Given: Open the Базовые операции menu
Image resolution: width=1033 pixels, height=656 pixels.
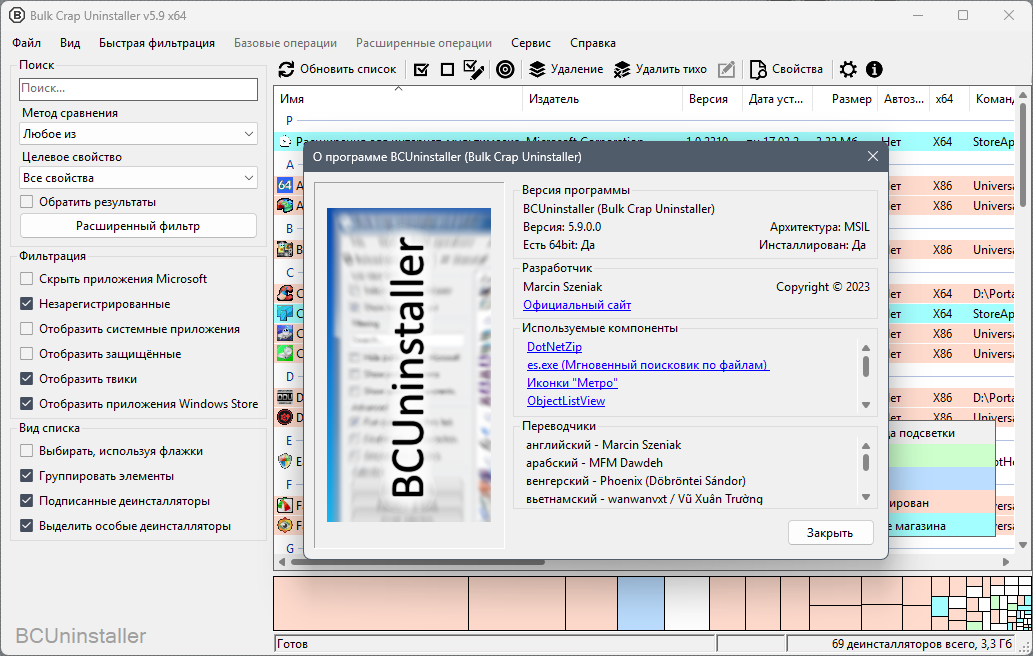Looking at the screenshot, I should 285,43.
